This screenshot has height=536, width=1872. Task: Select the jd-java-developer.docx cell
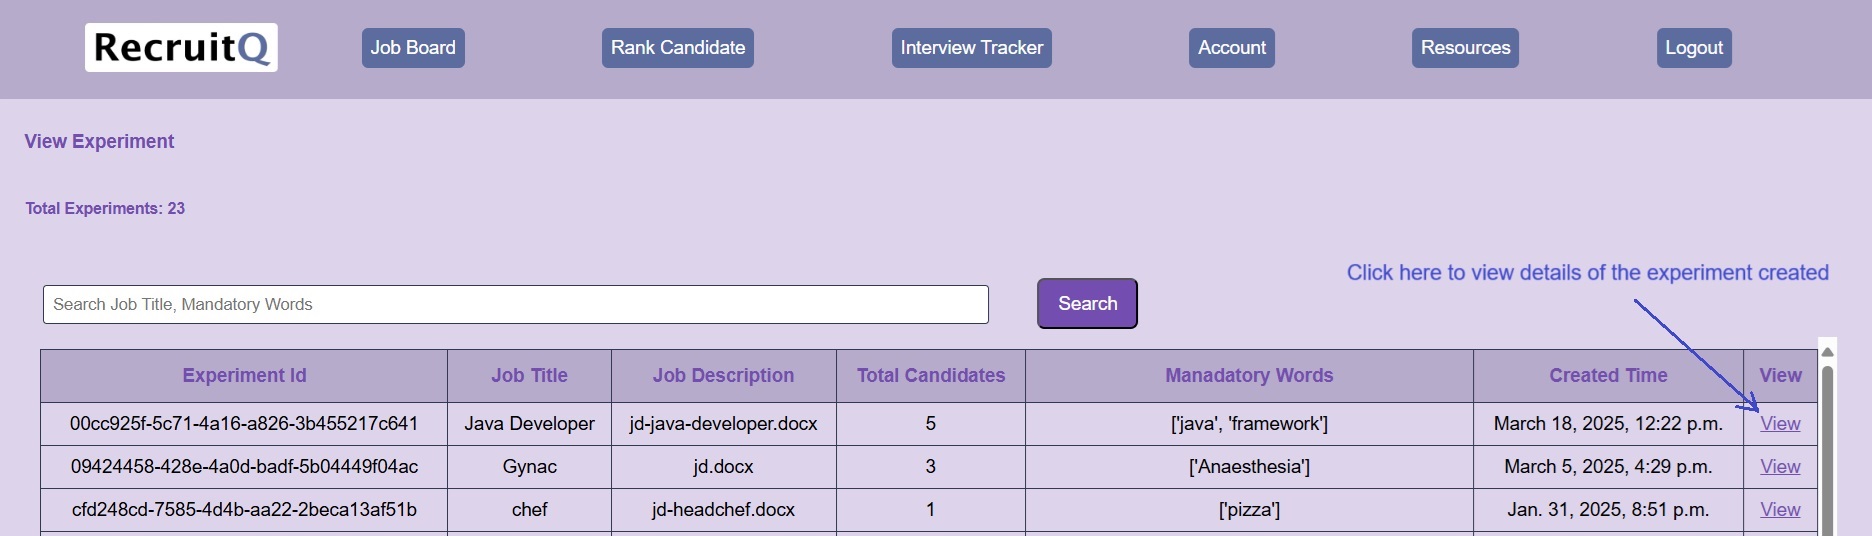[x=723, y=424]
